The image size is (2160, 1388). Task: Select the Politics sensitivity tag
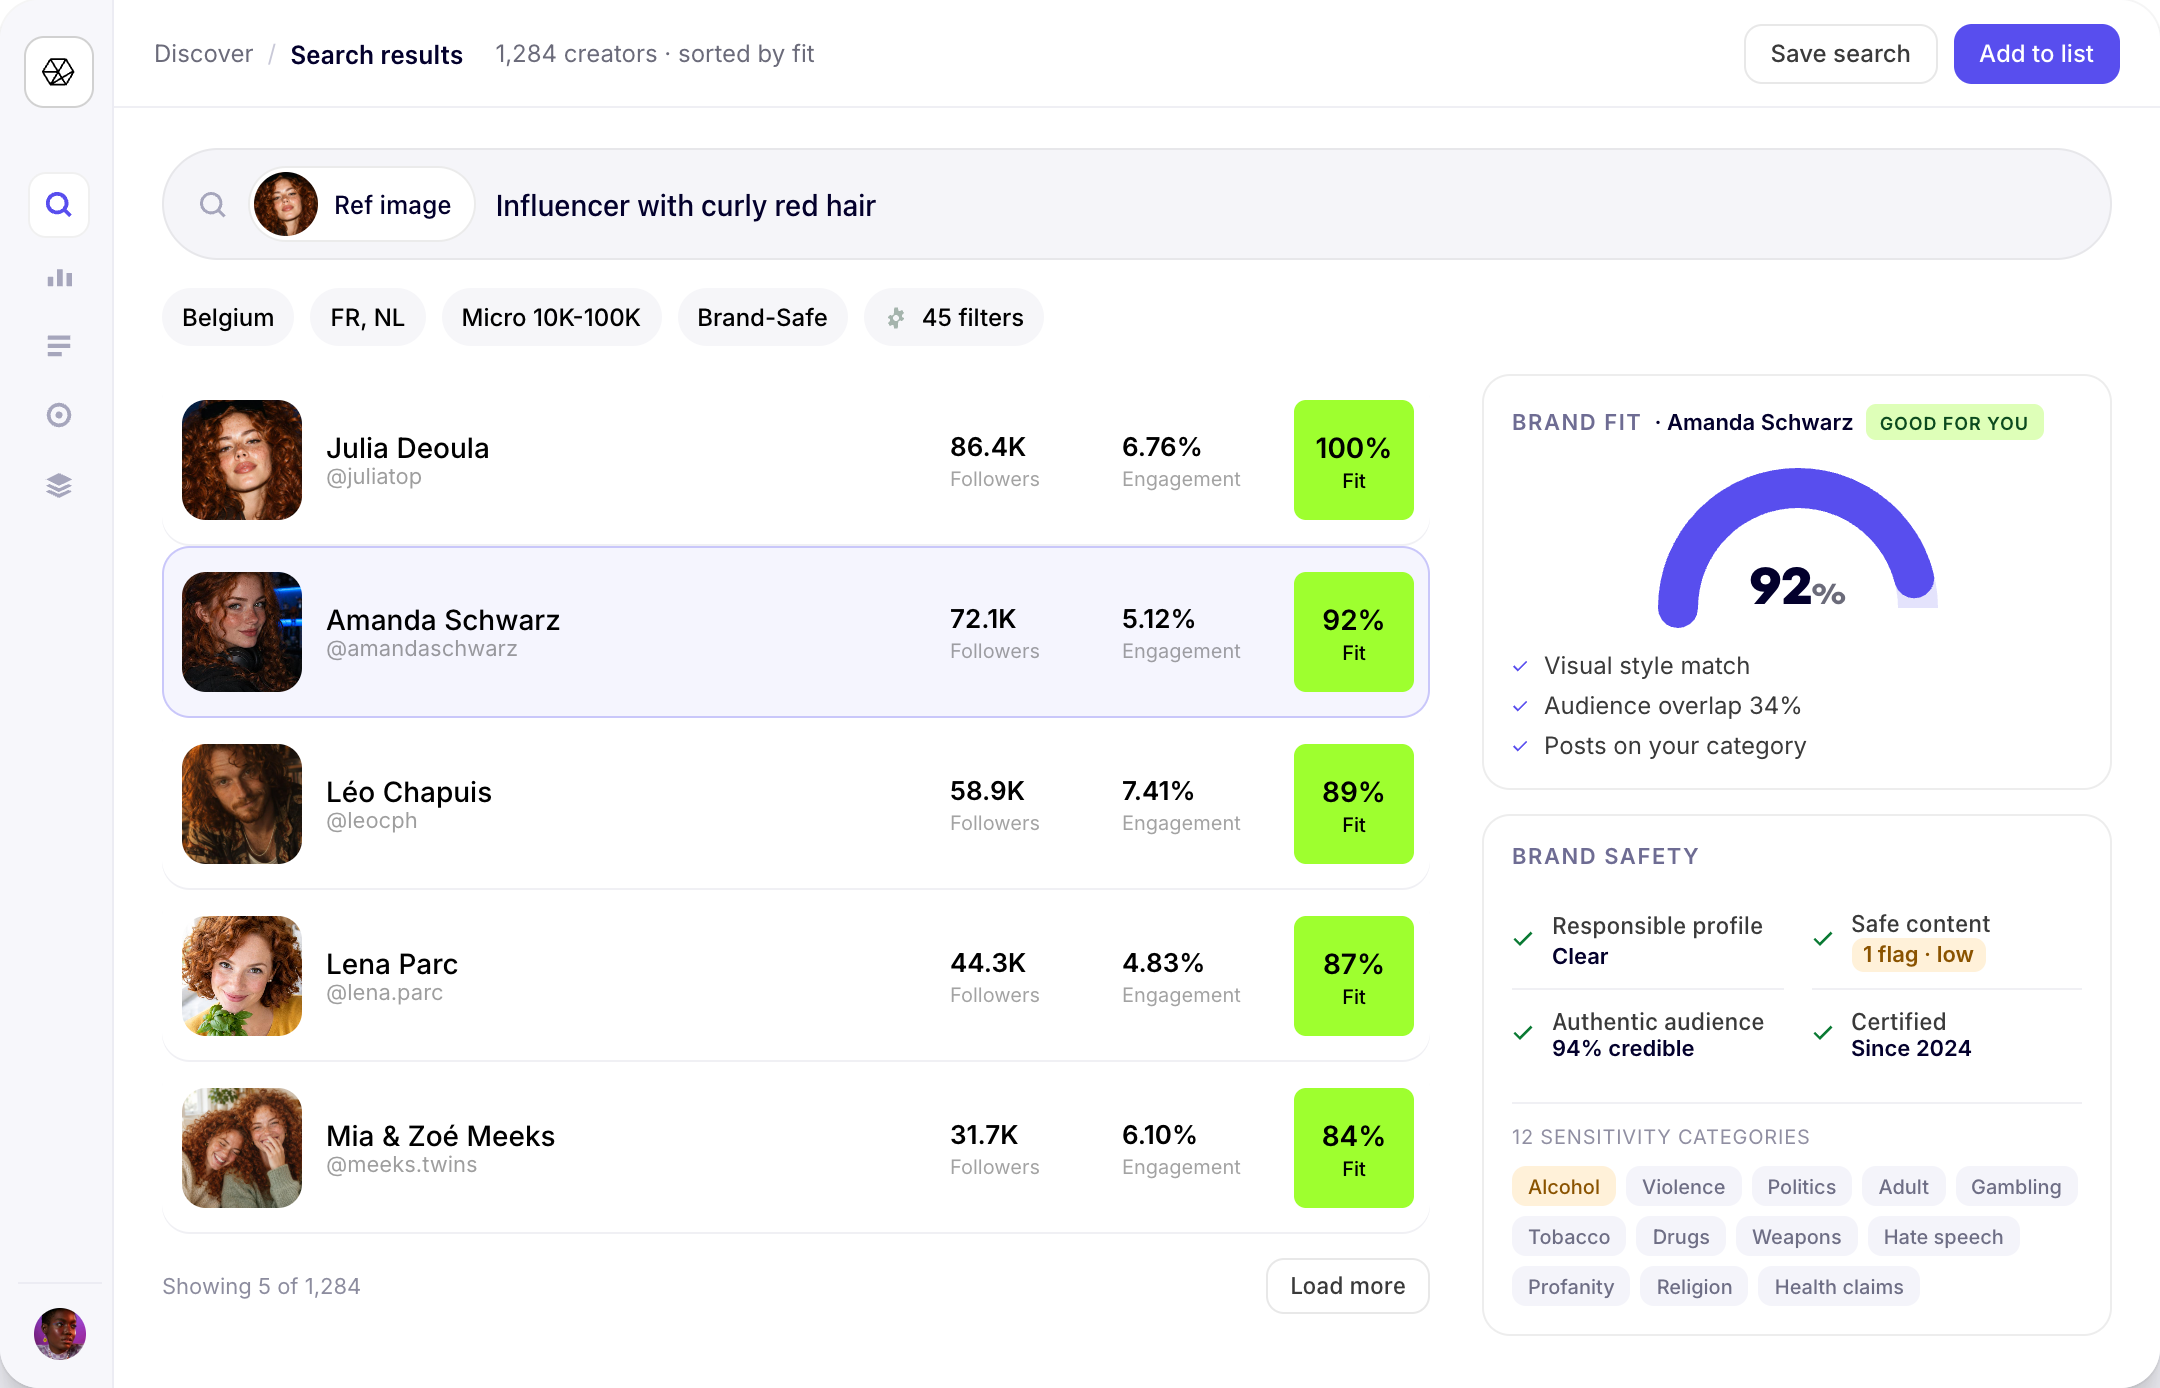tap(1801, 1187)
